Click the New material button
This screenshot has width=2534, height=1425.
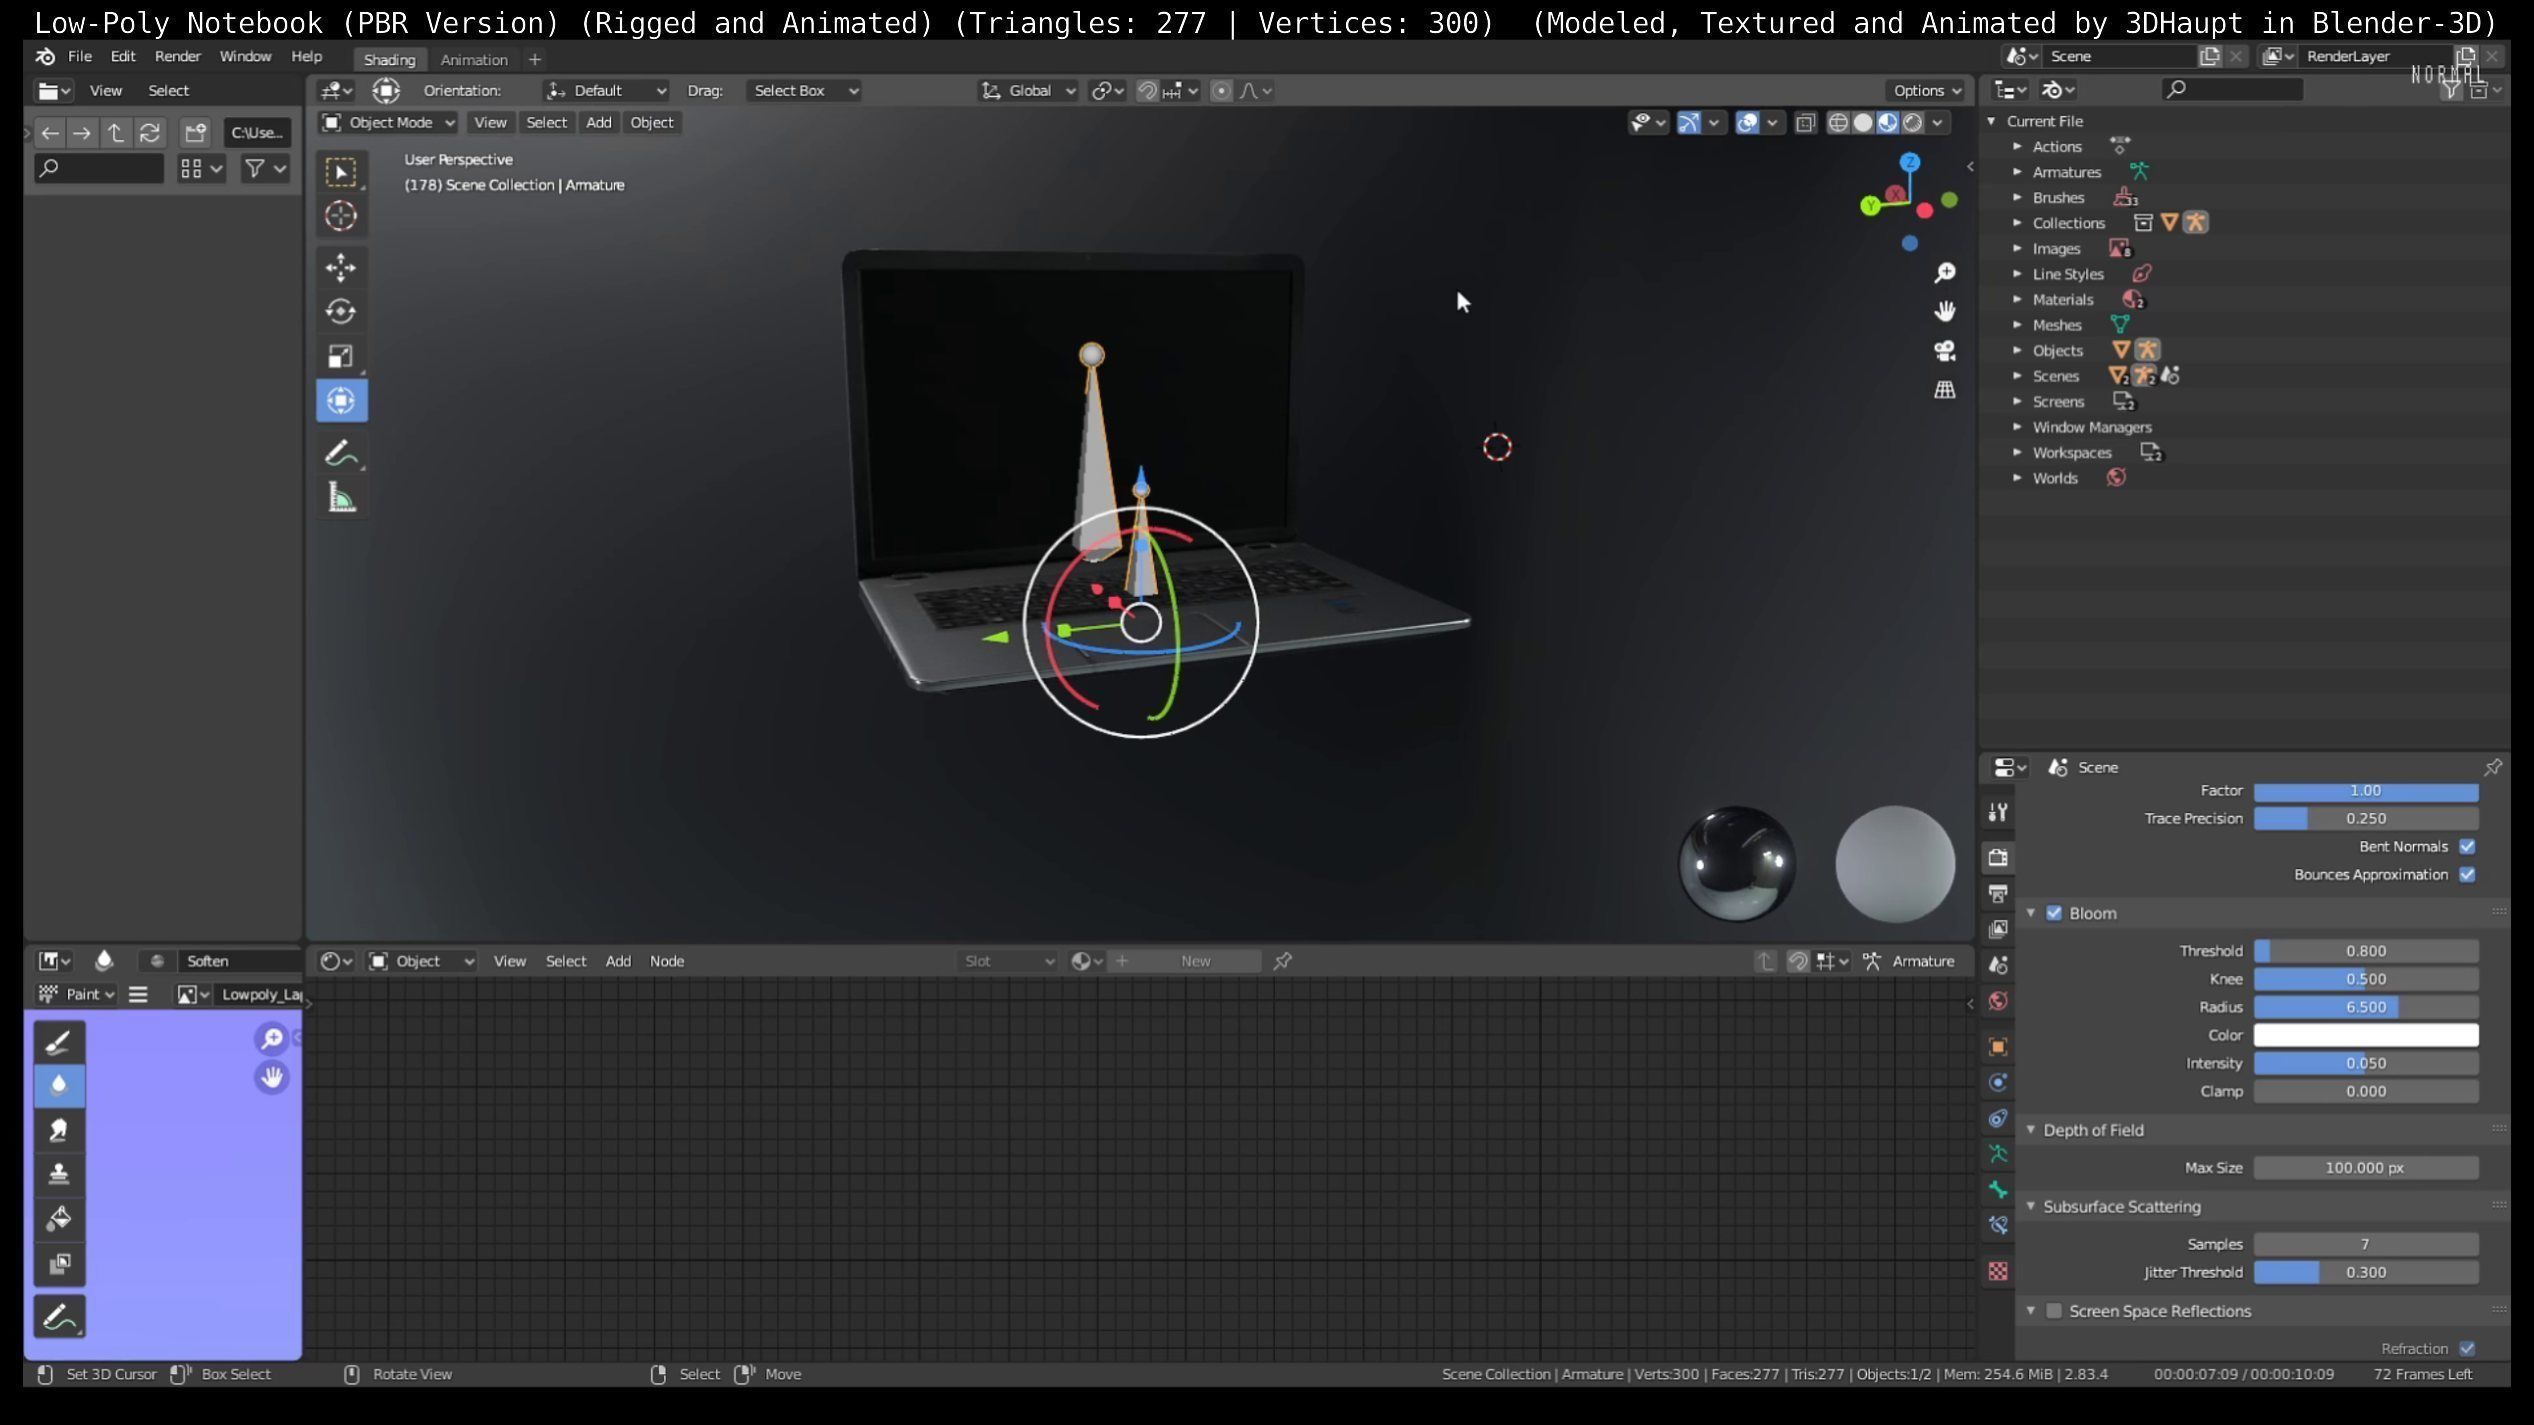[1195, 961]
